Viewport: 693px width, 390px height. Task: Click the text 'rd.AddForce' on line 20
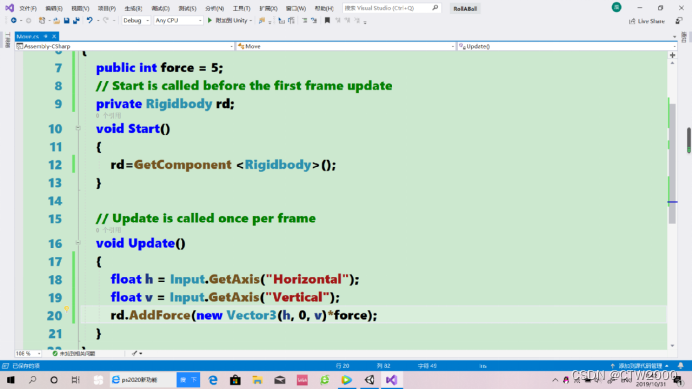coord(150,315)
